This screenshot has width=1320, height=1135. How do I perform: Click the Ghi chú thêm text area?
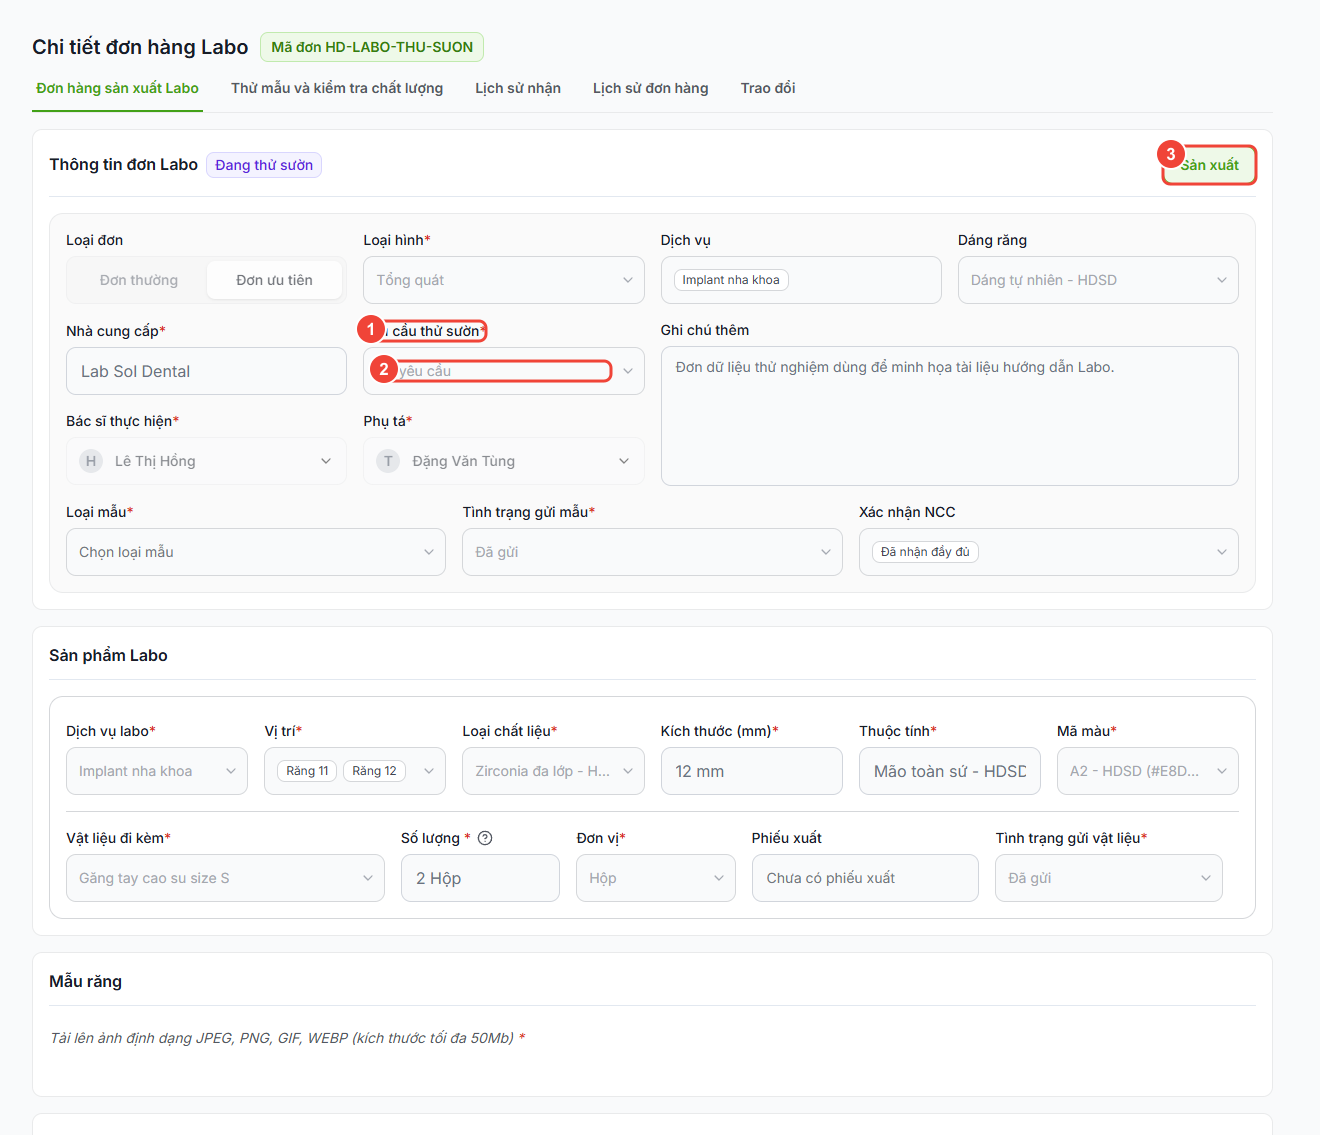tap(950, 416)
